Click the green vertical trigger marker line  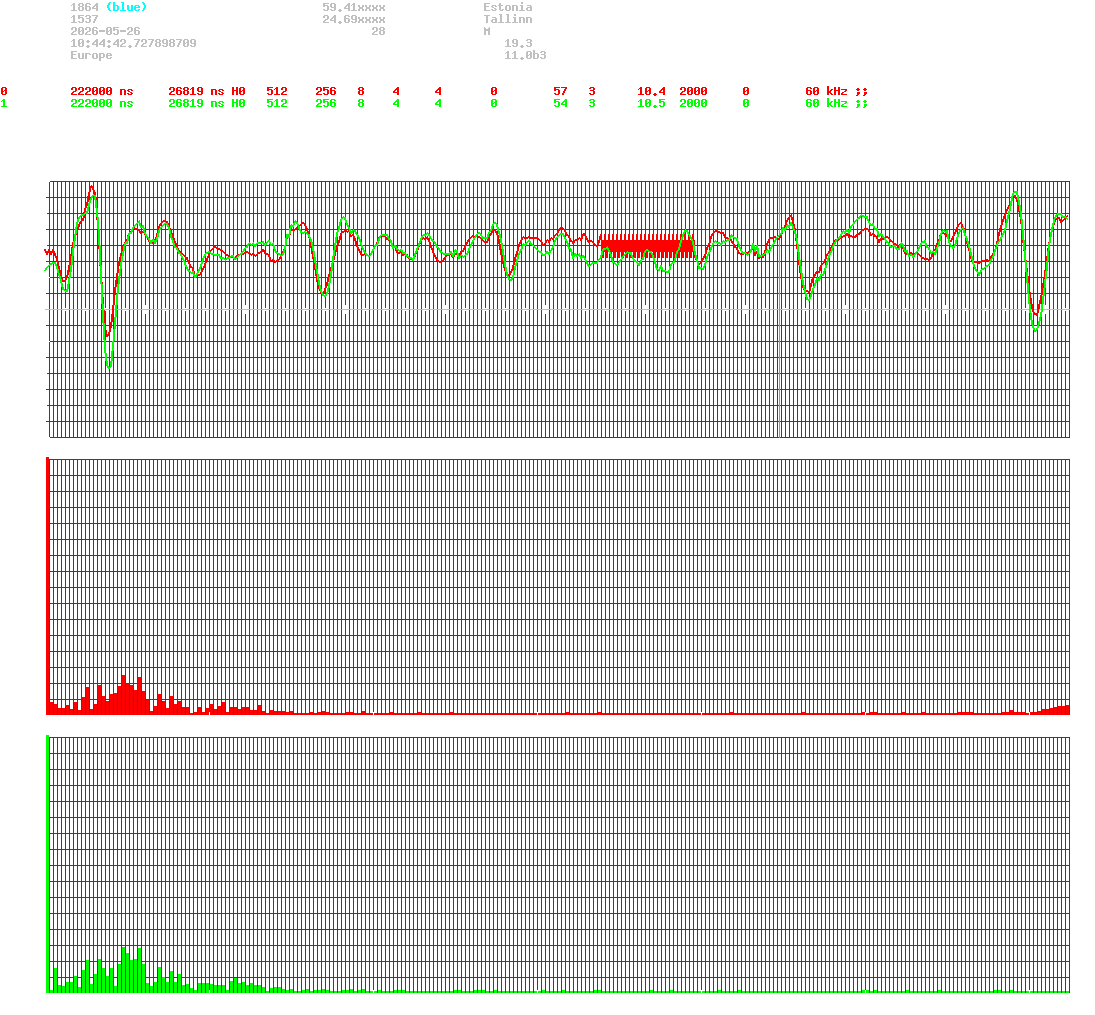(x=779, y=309)
